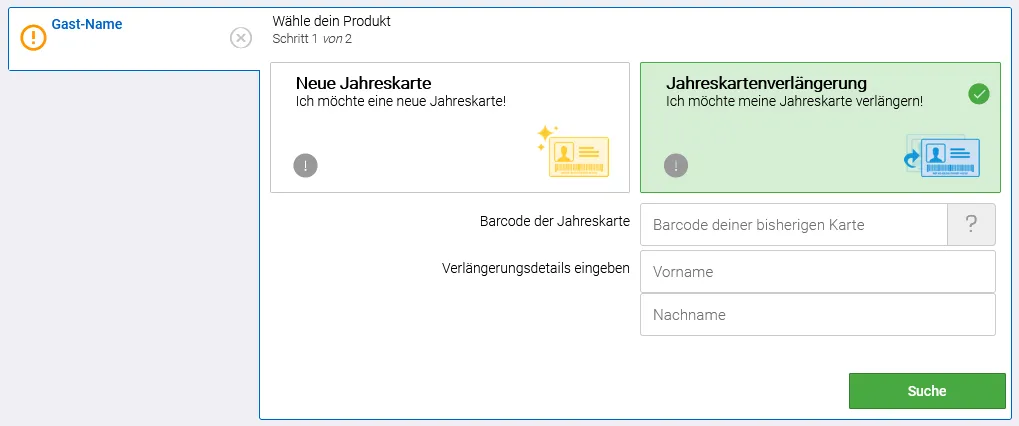Image resolution: width=1019 pixels, height=426 pixels.
Task: Open barcode help with the question mark
Action: tap(971, 225)
